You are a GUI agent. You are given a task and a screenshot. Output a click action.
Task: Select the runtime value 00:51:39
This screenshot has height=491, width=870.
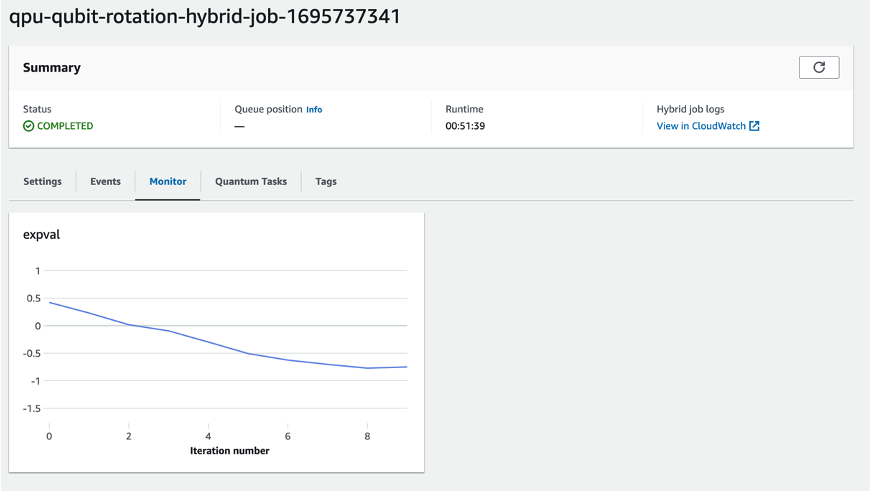465,126
